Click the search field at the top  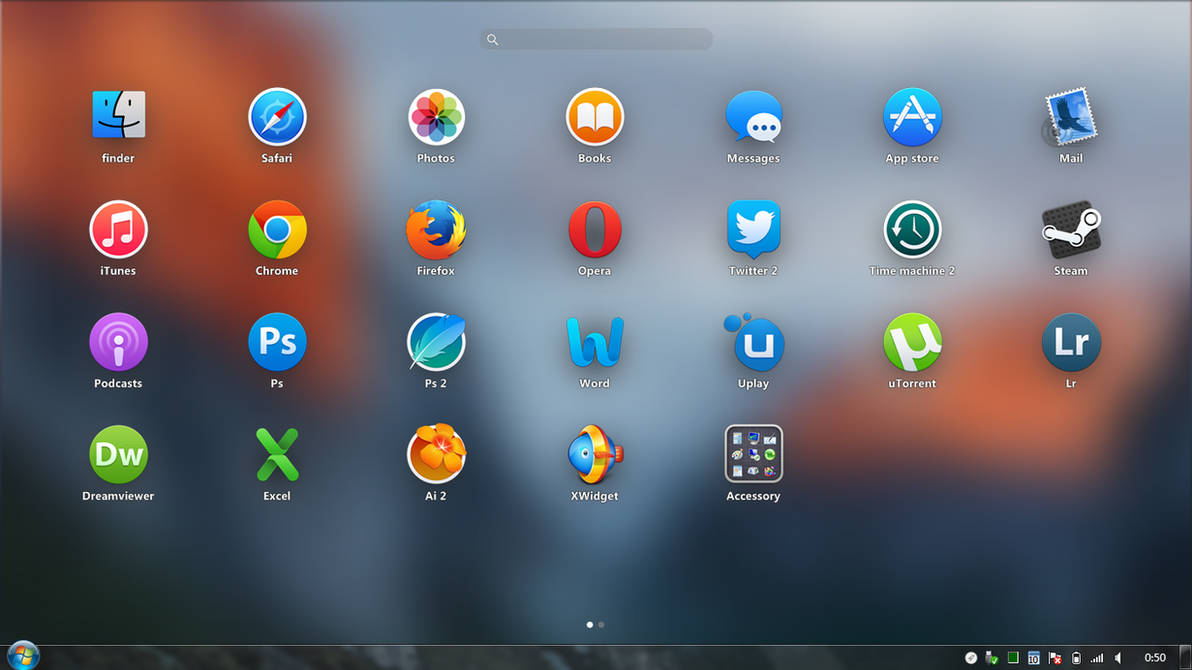pos(596,39)
